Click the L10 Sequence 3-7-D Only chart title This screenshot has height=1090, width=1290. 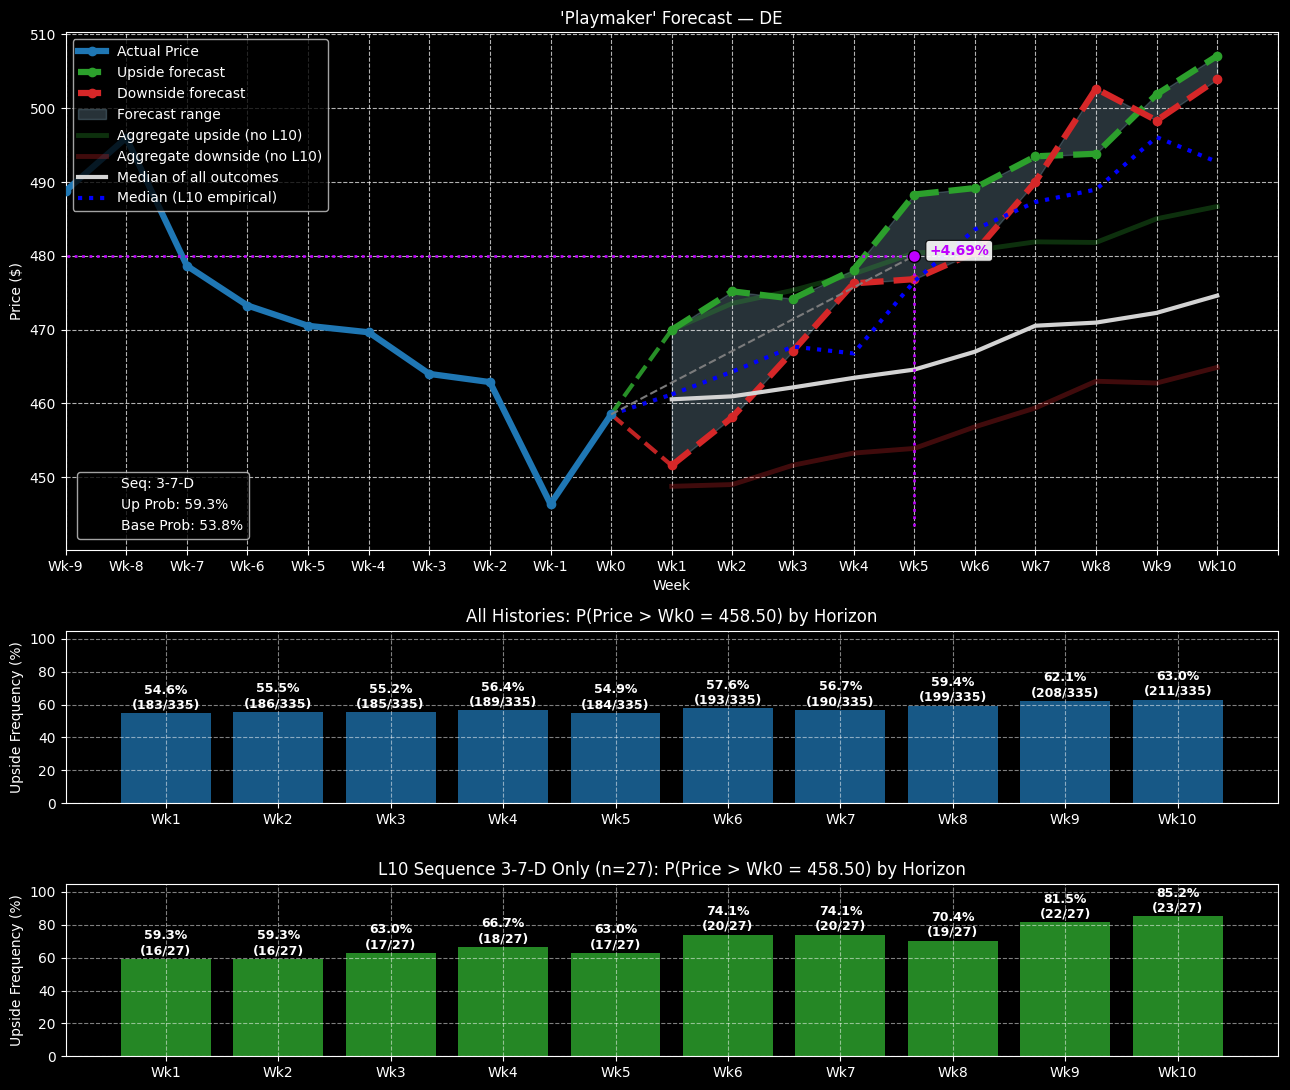tap(671, 869)
